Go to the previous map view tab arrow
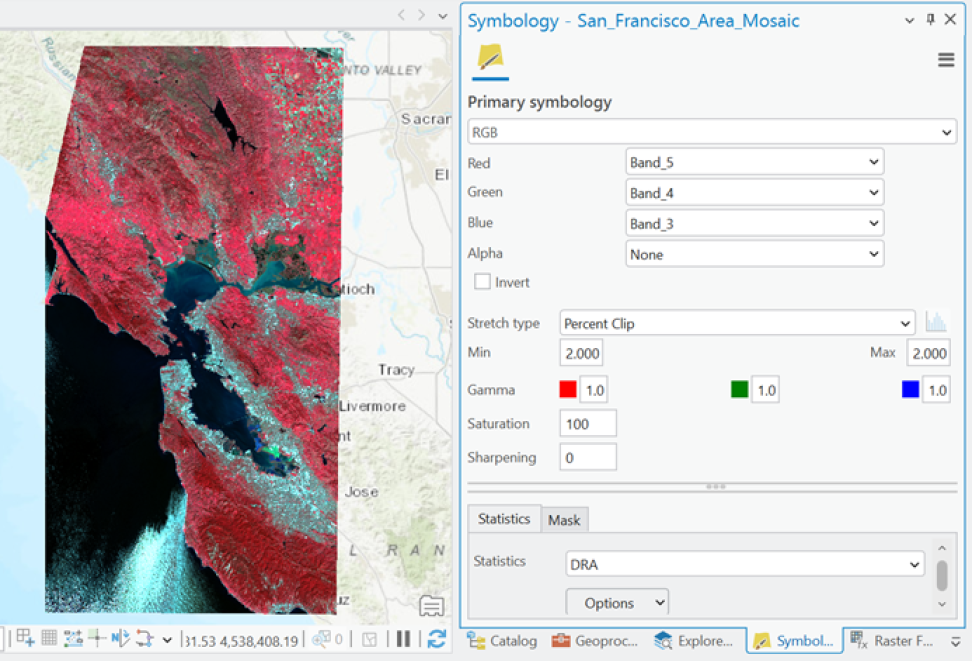The height and width of the screenshot is (661, 972). click(x=402, y=15)
